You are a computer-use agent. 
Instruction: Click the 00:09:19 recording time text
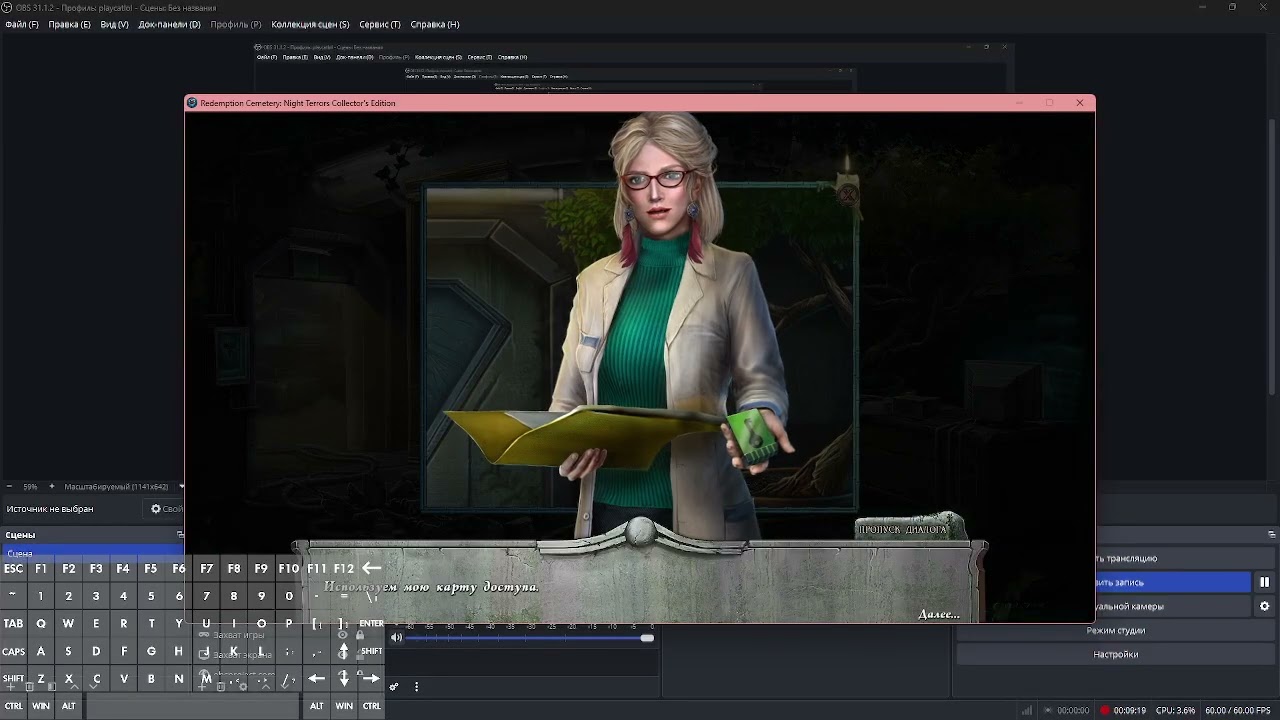[x=1130, y=711]
